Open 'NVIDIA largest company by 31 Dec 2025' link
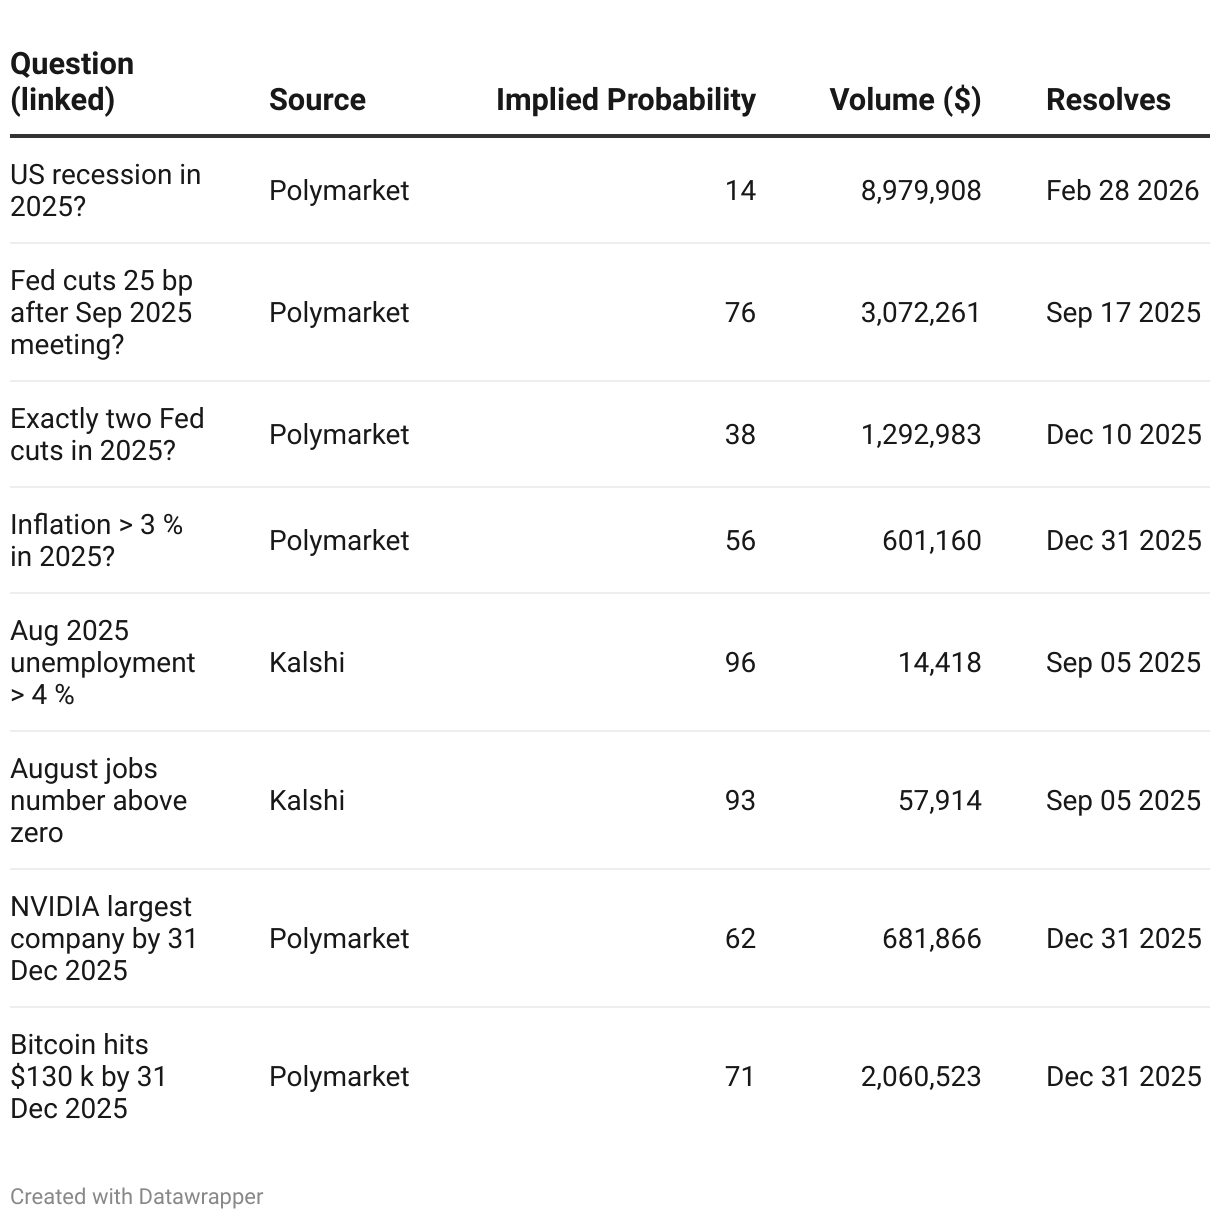This screenshot has width=1220, height=1220. click(103, 938)
